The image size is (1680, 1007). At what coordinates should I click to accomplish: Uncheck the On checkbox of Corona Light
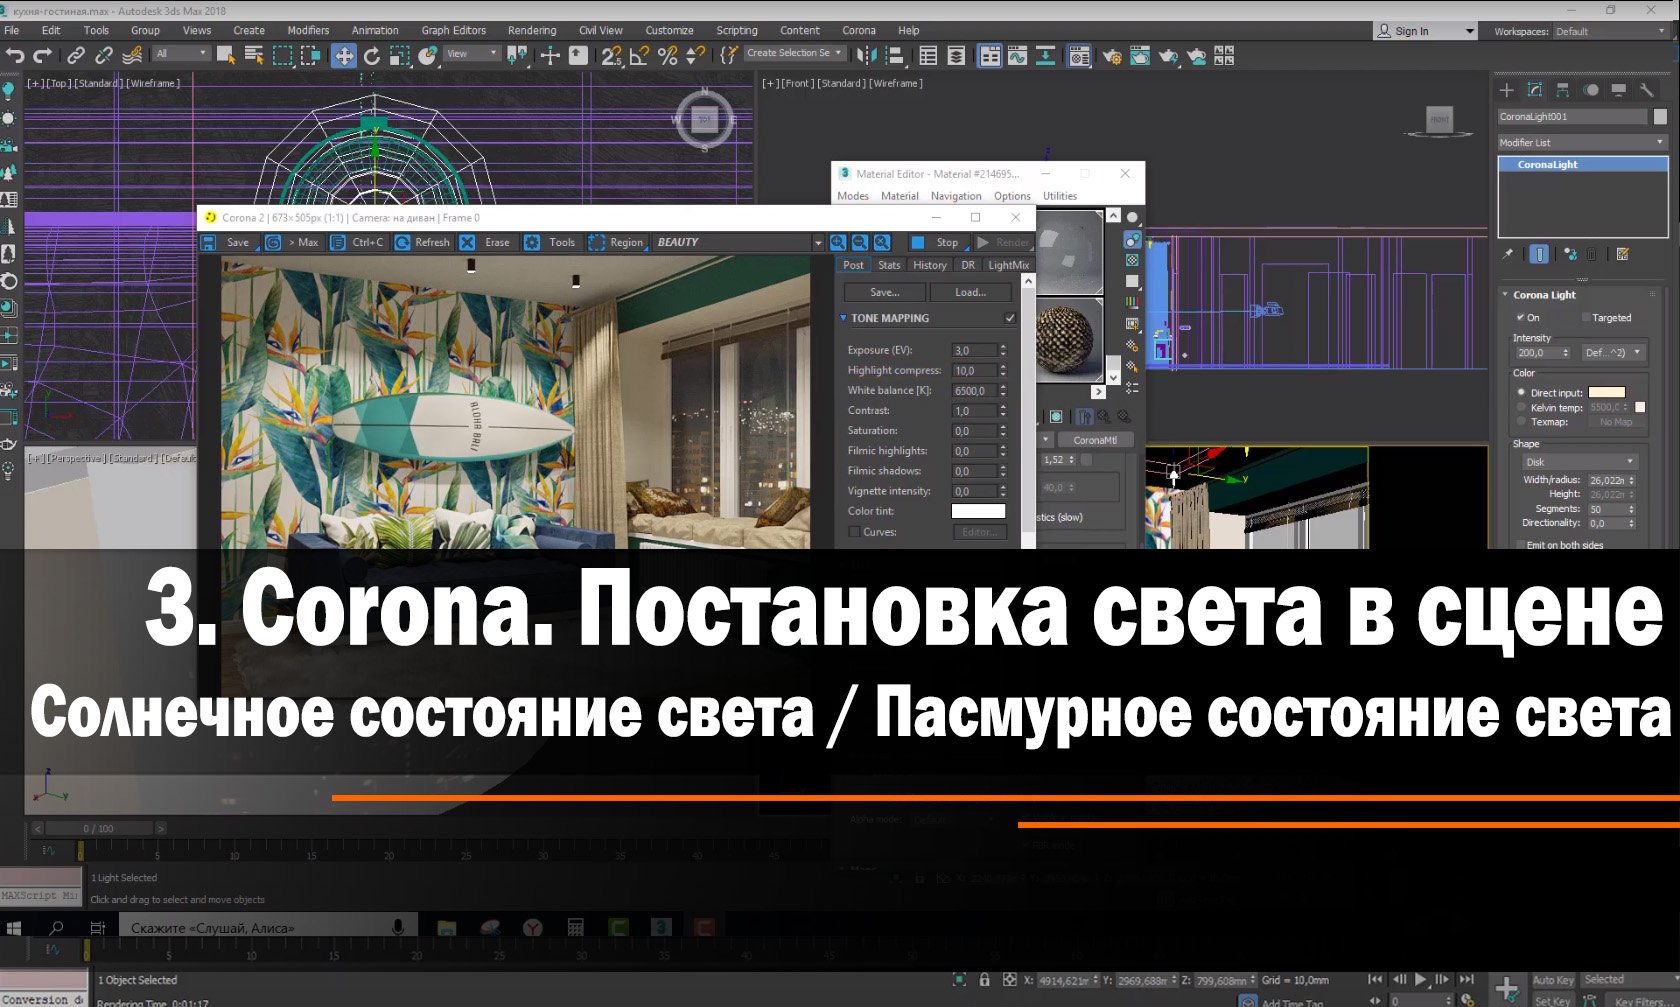(x=1522, y=317)
